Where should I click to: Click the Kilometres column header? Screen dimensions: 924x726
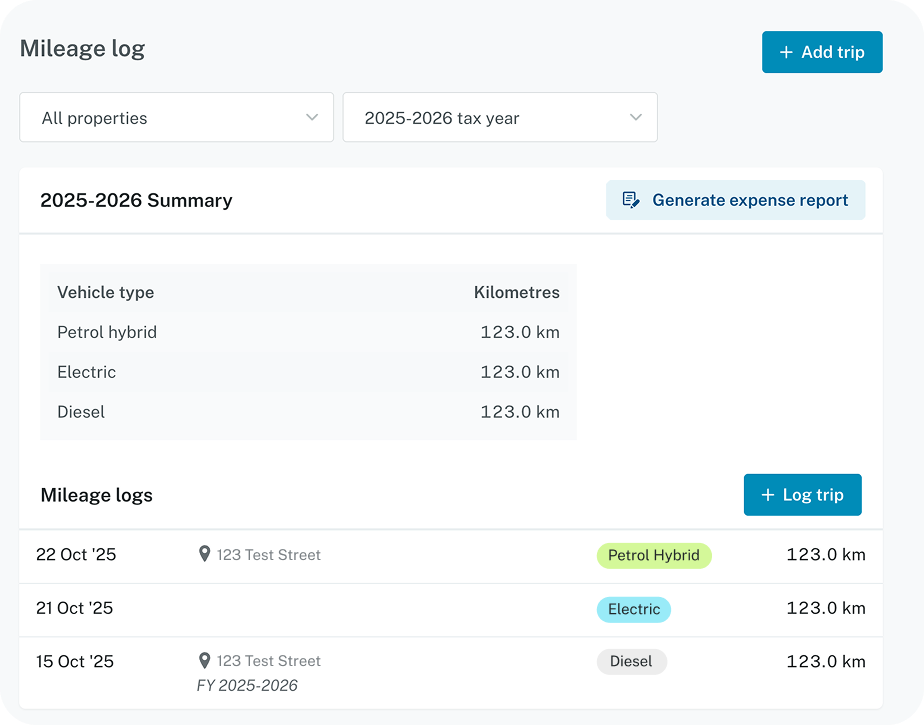click(516, 292)
